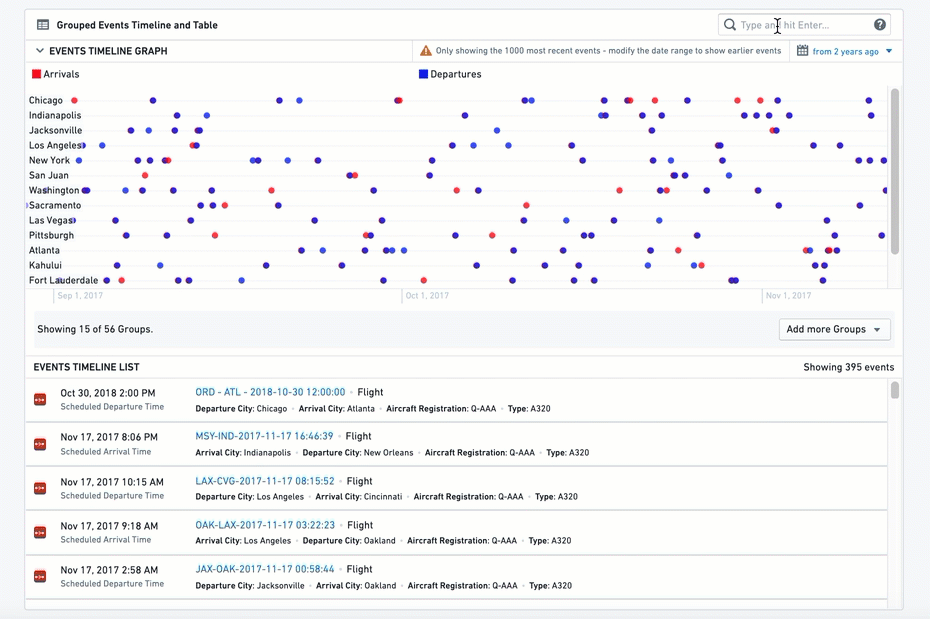Viewport: 930px width, 619px height.
Task: Select the Jacksonville group row label
Action: [56, 130]
